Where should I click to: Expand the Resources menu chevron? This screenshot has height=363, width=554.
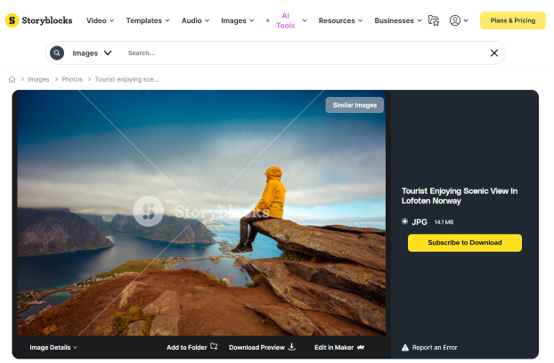click(360, 21)
